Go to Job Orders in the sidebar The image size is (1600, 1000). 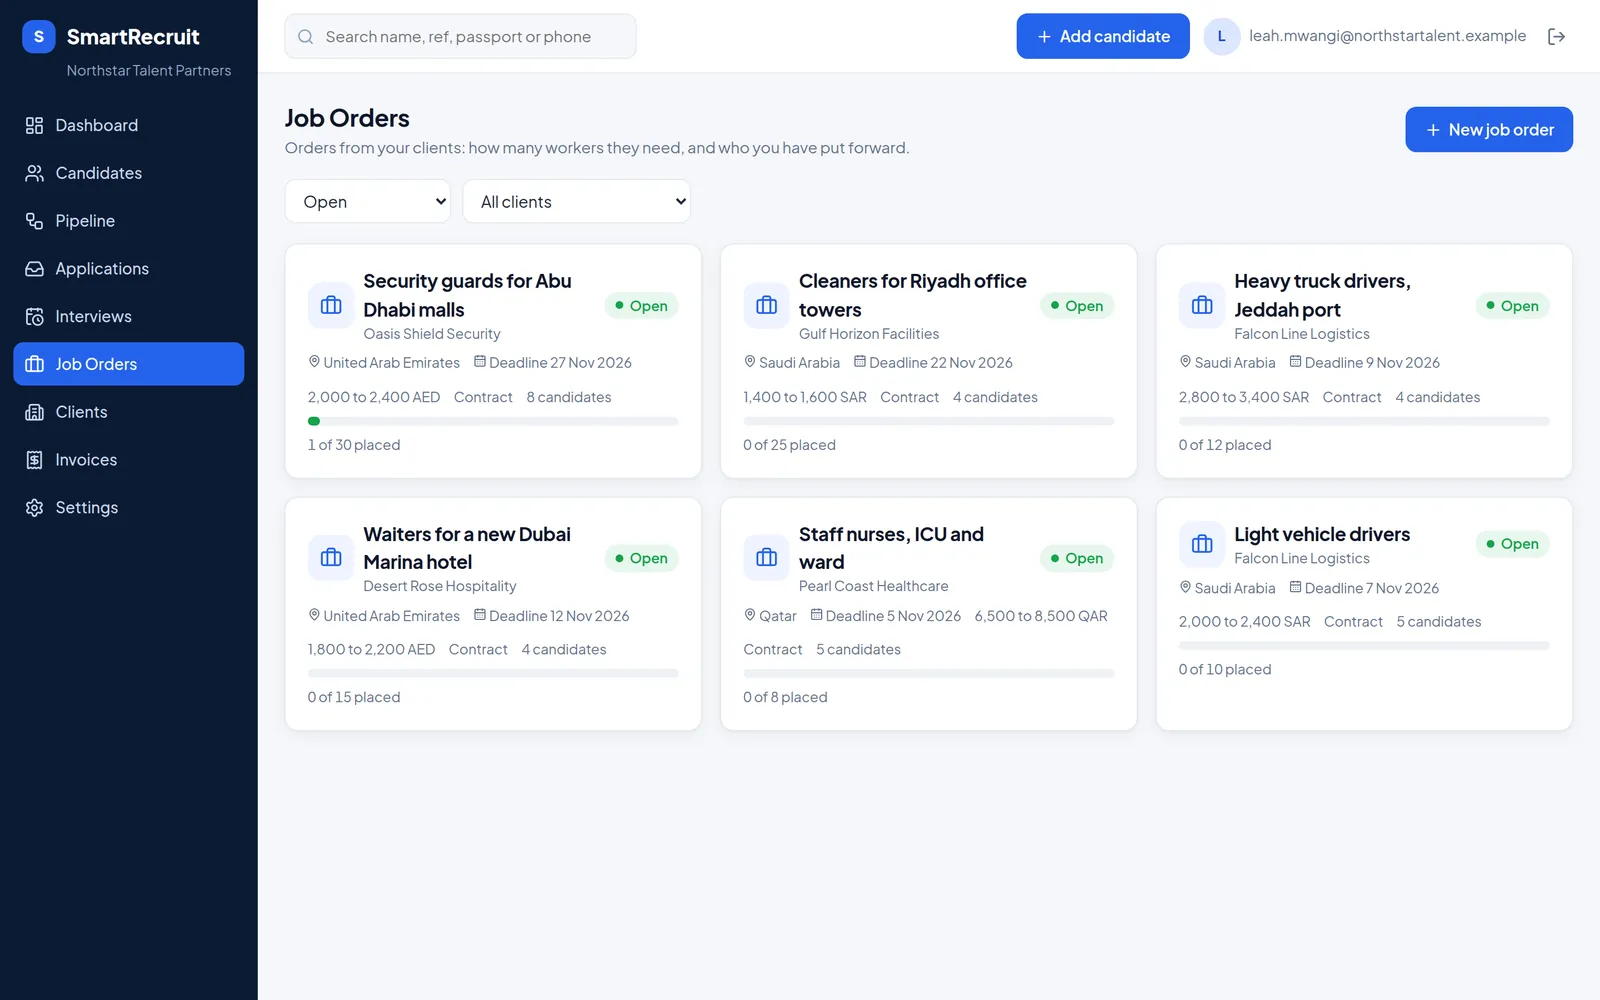(129, 364)
